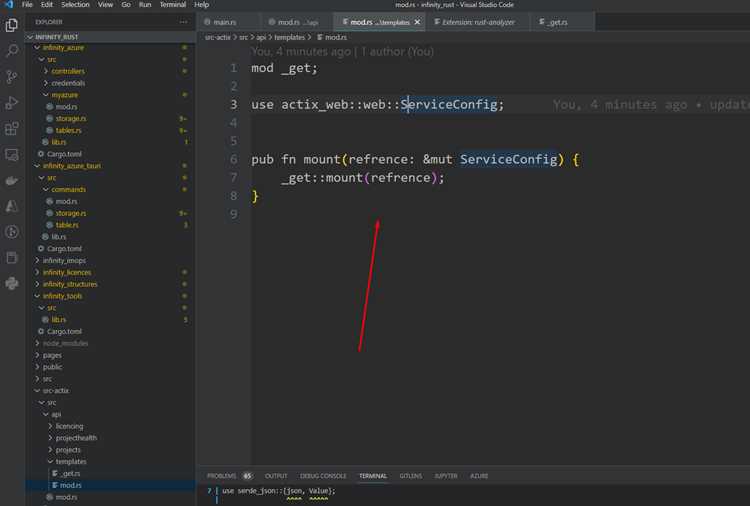Open the Docker view icon

11,180
